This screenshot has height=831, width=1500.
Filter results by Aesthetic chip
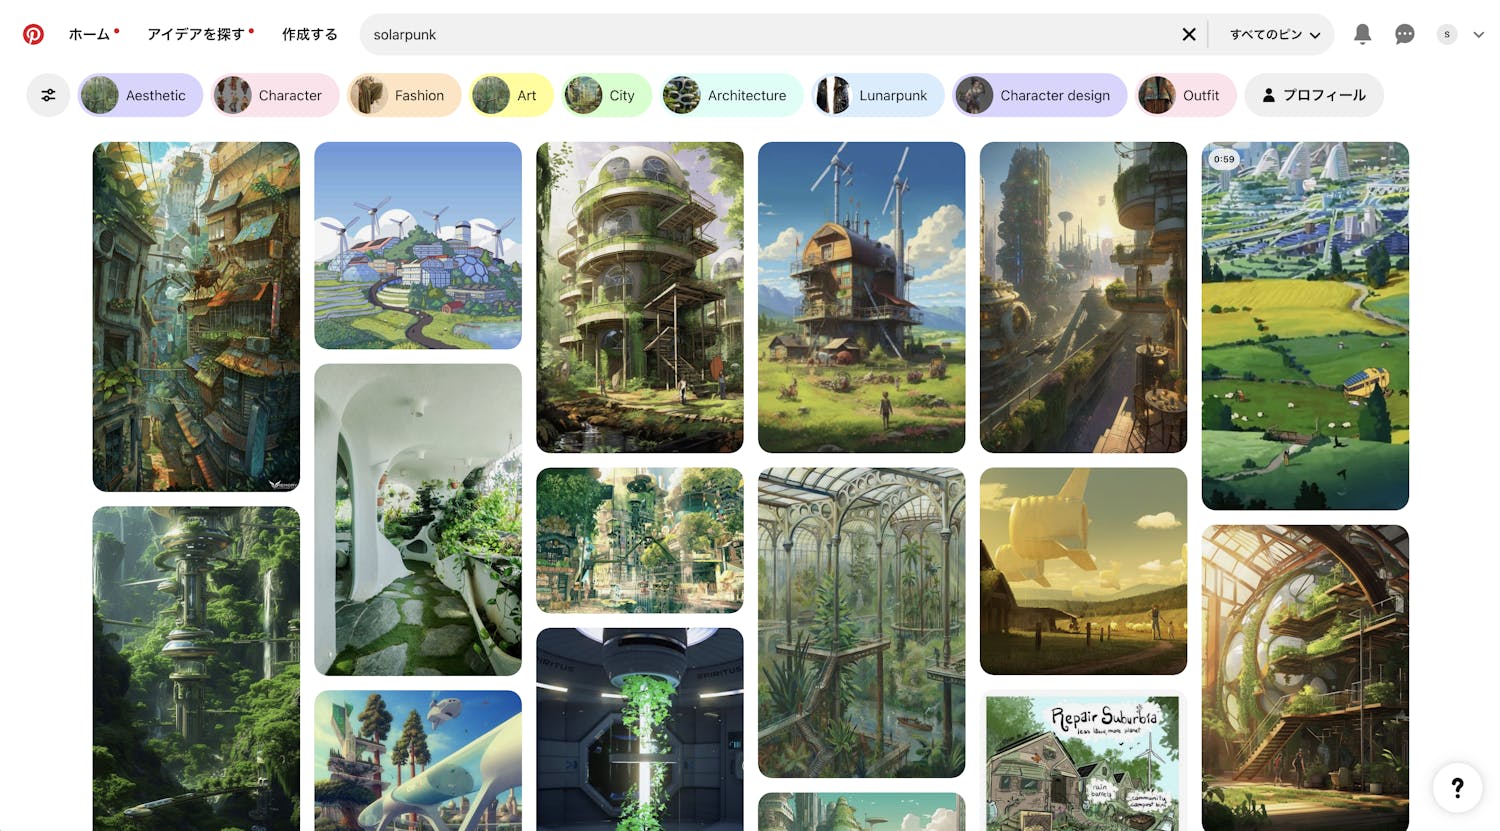click(x=140, y=95)
